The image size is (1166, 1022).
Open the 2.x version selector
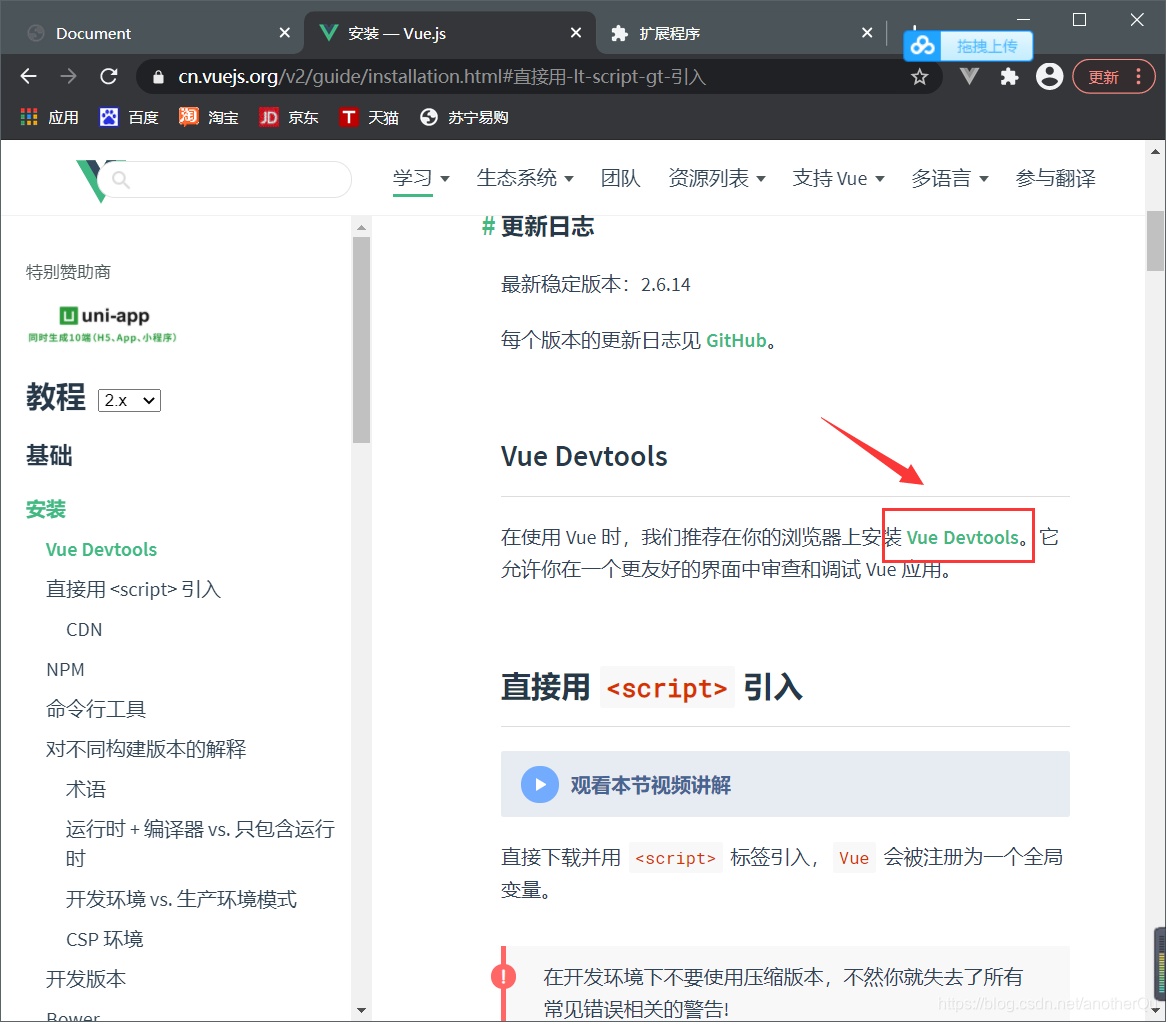[x=129, y=400]
